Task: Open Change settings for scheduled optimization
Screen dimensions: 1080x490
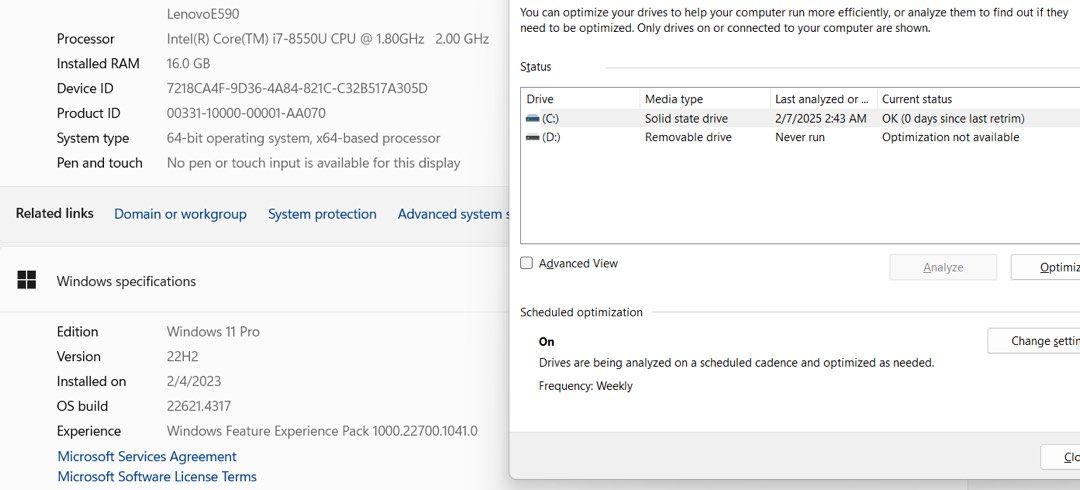Action: [x=1033, y=340]
